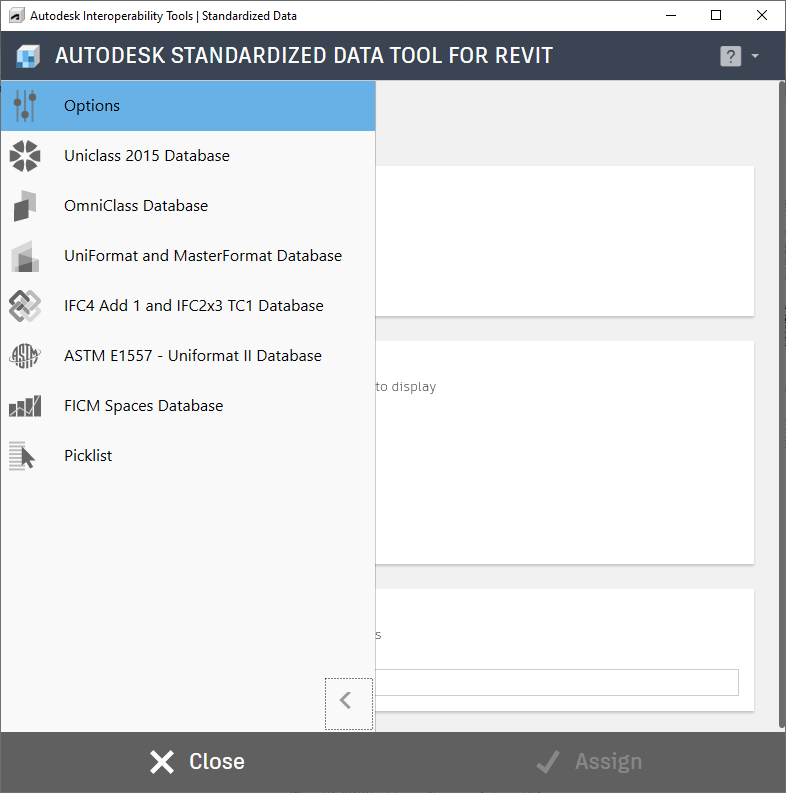Click the Standardized Data Tool logo
The image size is (786, 793).
coord(28,56)
